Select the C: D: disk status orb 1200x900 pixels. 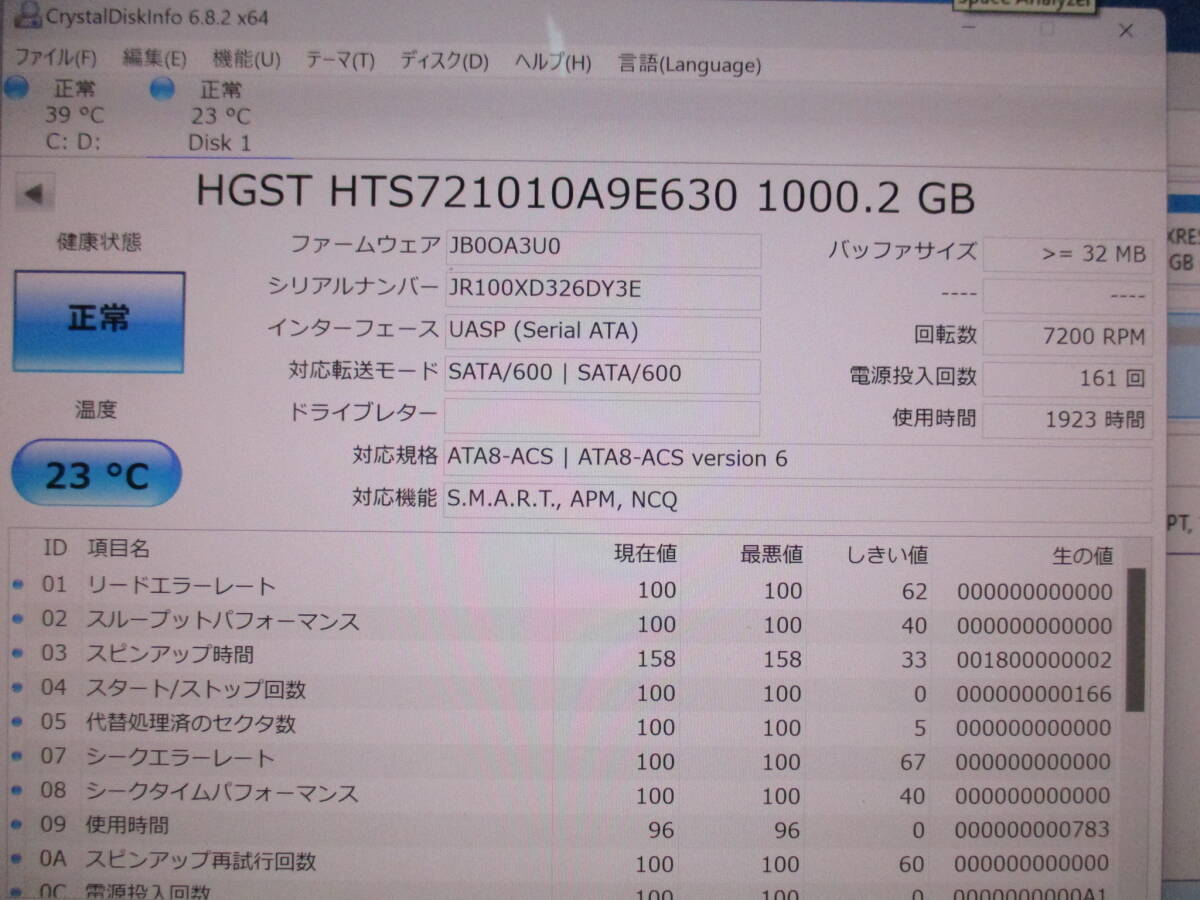(x=17, y=88)
